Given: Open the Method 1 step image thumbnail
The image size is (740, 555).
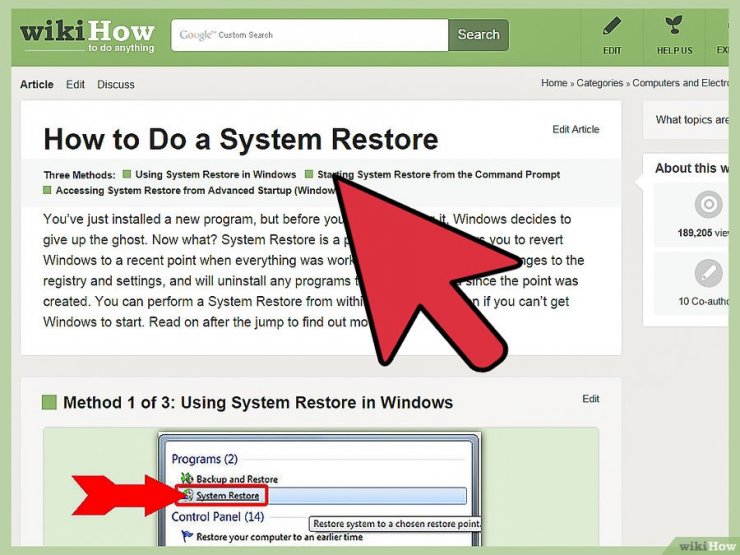Looking at the screenshot, I should point(321,487).
